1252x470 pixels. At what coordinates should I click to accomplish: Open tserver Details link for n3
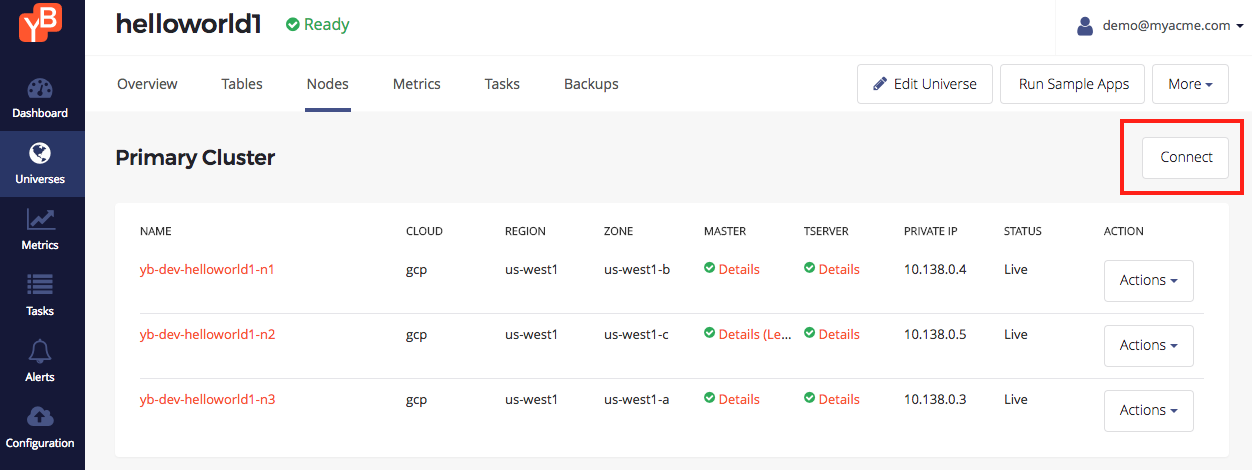tap(839, 399)
